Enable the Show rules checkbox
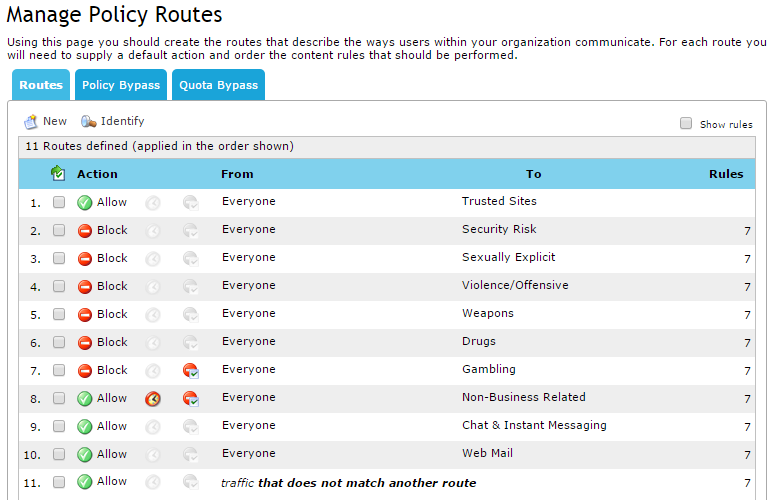 coord(686,124)
